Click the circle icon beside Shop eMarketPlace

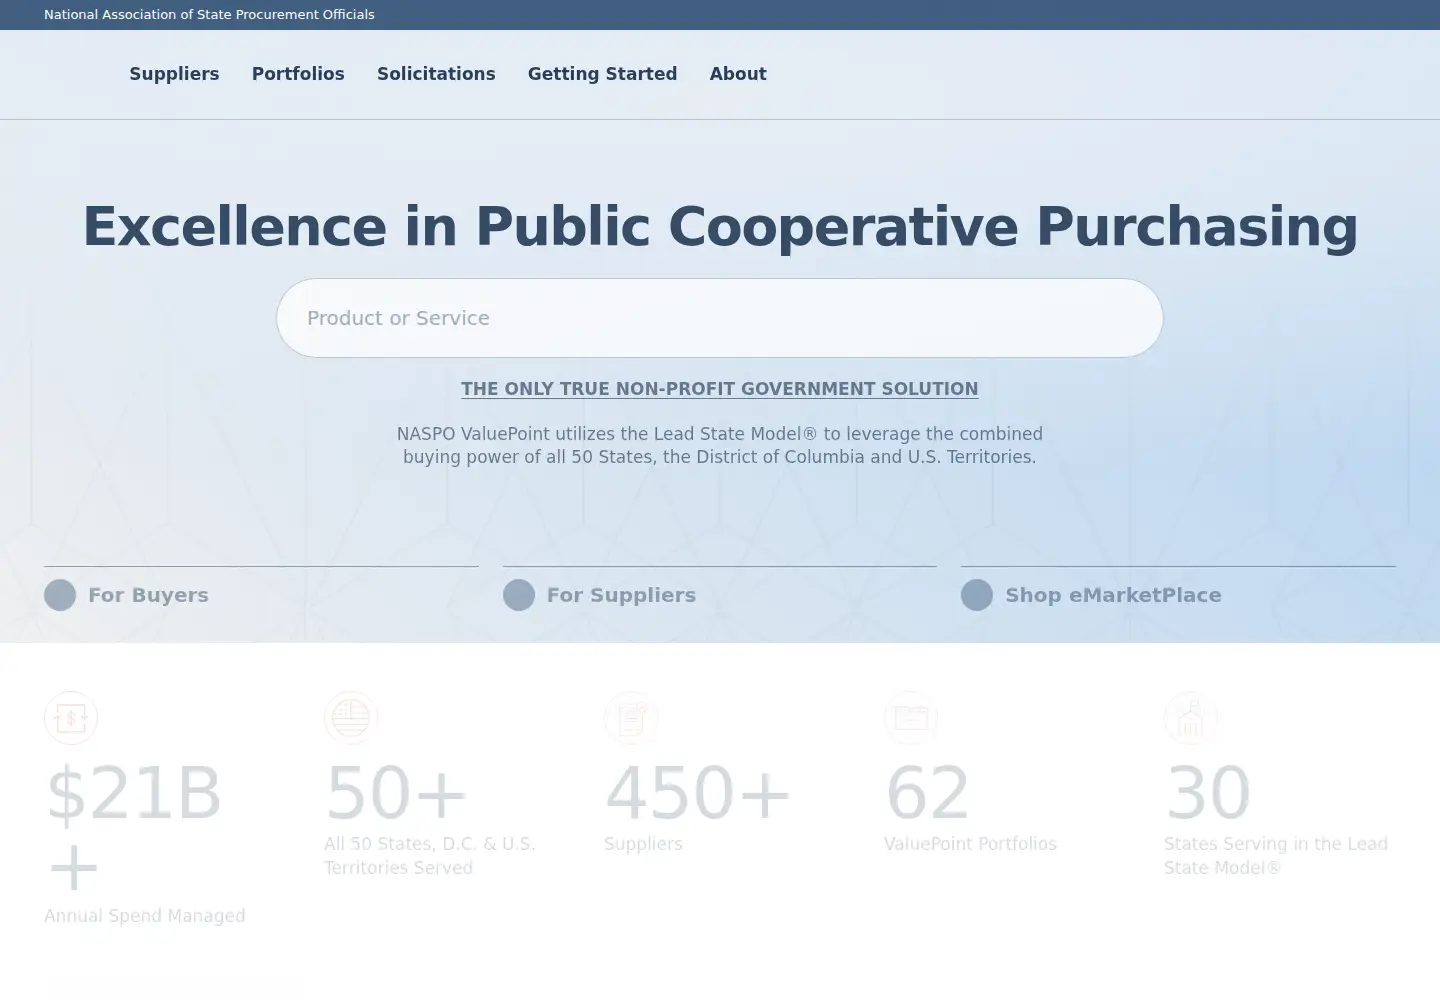pyautogui.click(x=977, y=595)
